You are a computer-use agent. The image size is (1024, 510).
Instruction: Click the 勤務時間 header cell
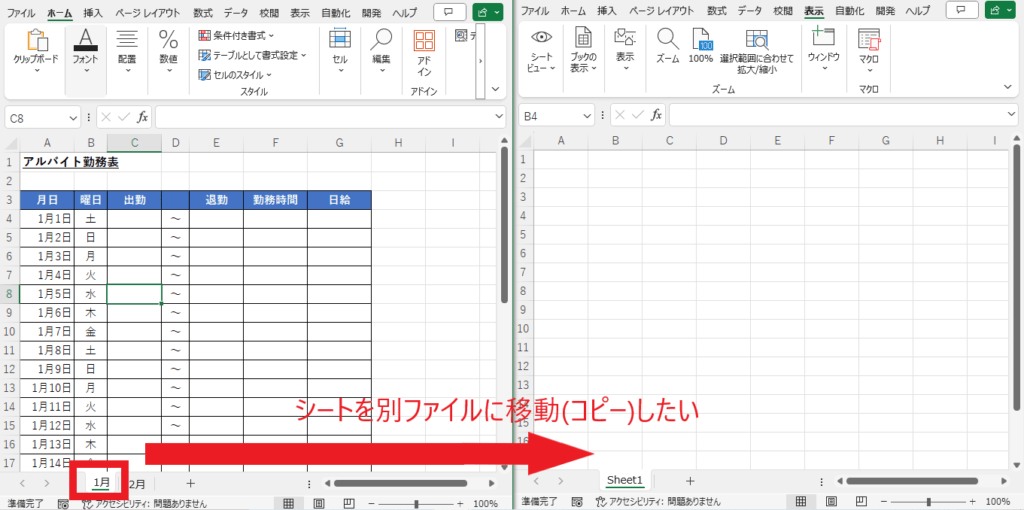(x=275, y=200)
